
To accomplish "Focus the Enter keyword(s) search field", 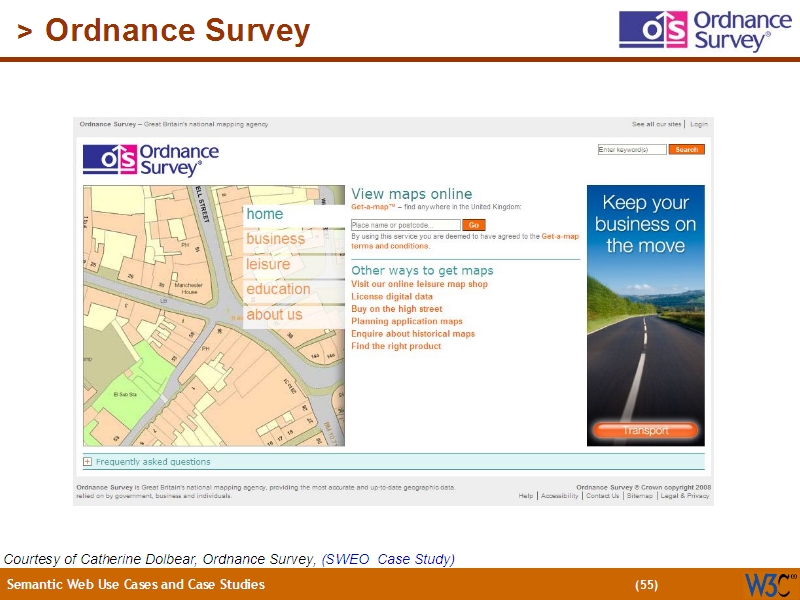I will pyautogui.click(x=631, y=150).
